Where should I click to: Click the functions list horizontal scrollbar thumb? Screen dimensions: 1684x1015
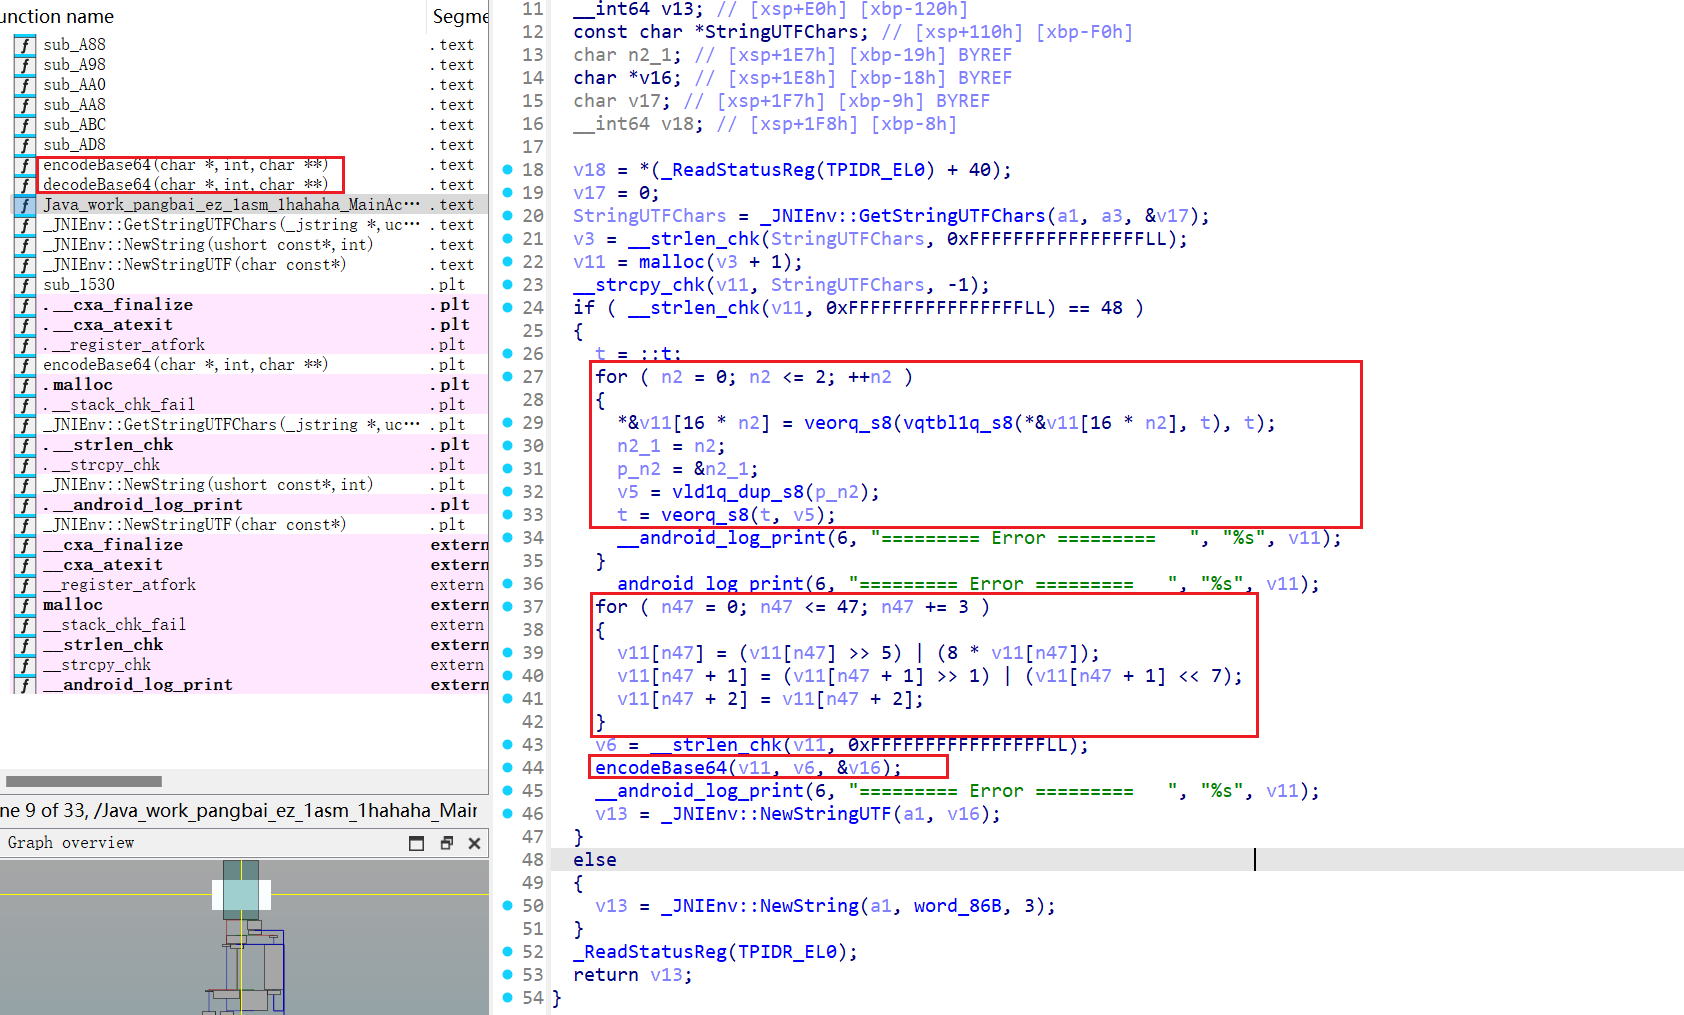84,781
